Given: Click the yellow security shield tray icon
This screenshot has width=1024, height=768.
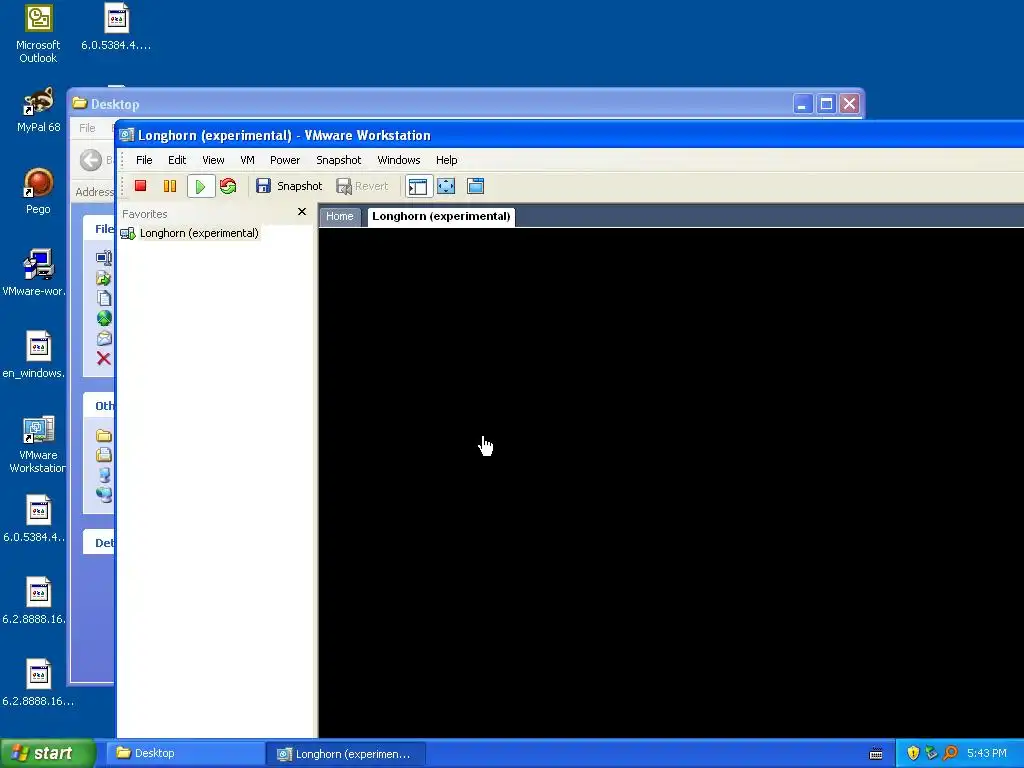Looking at the screenshot, I should coord(913,753).
